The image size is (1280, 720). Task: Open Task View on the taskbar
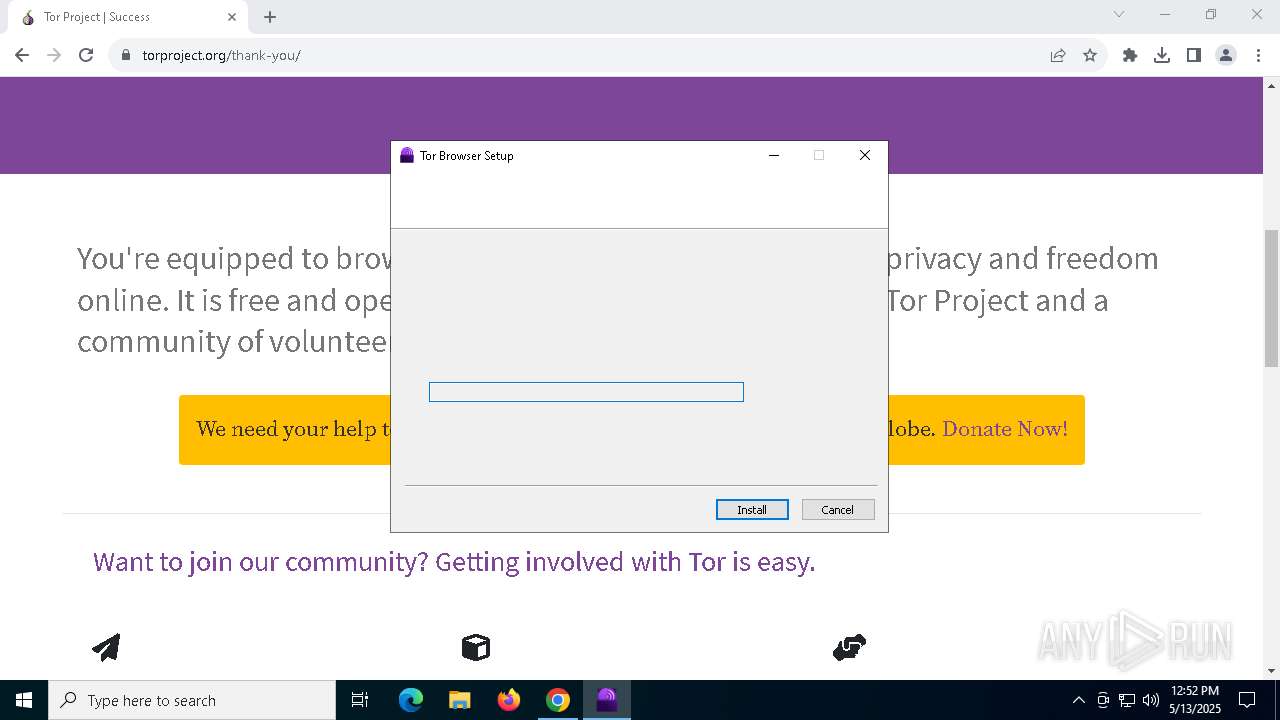[x=360, y=700]
